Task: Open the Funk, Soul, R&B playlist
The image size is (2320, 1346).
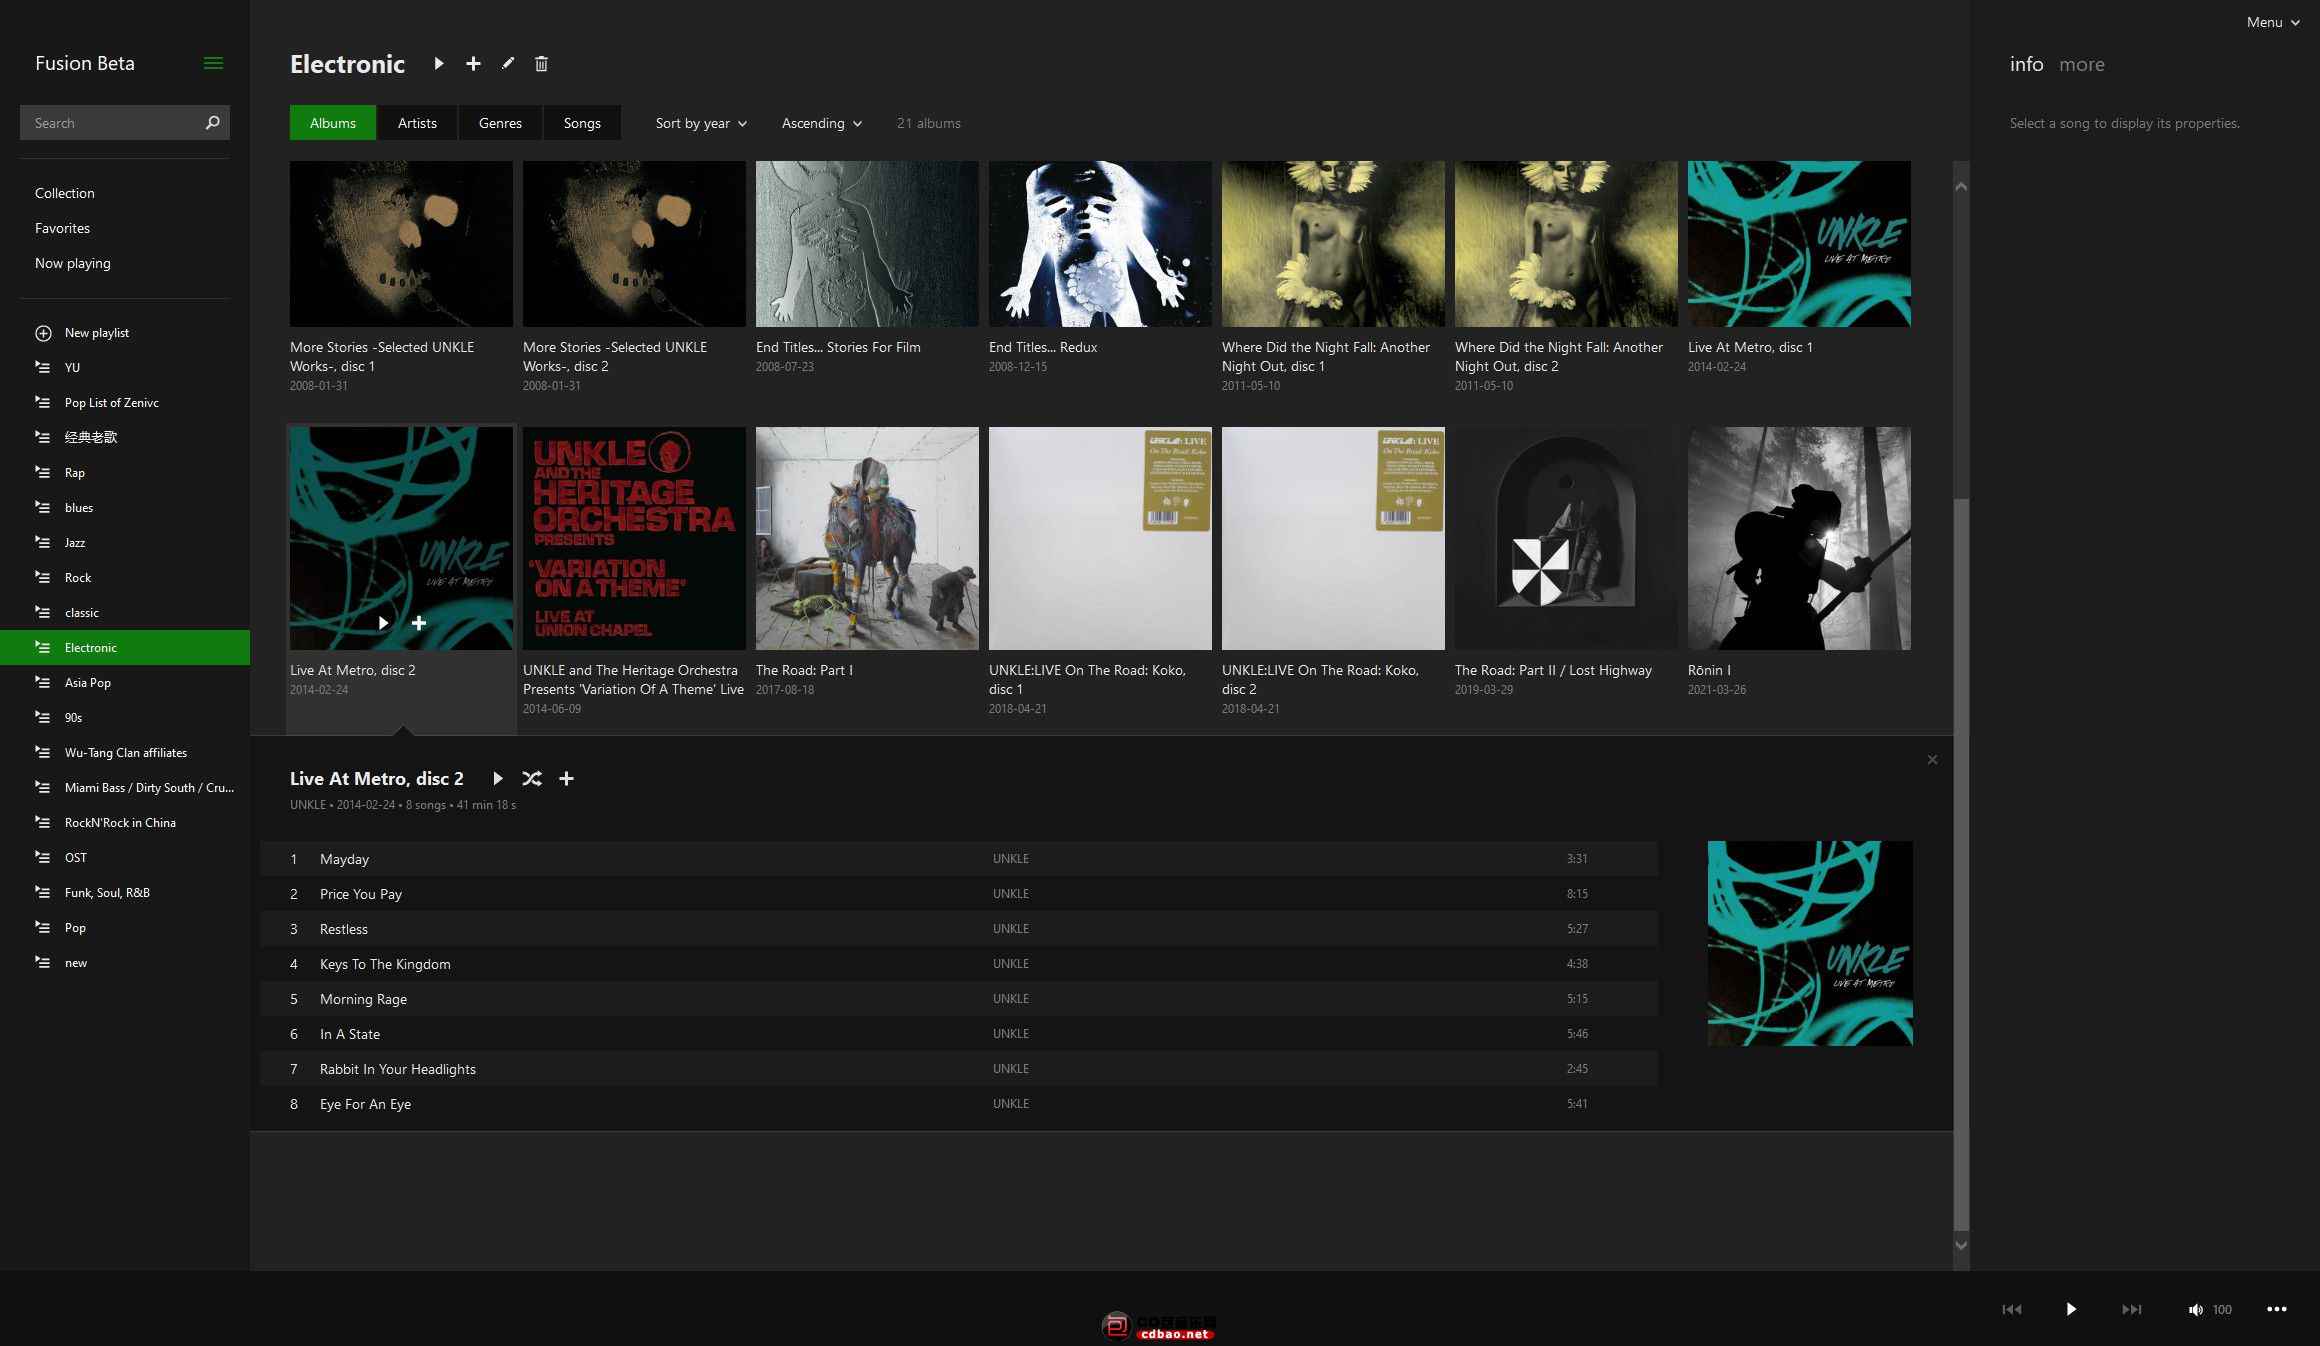Action: 125,893
